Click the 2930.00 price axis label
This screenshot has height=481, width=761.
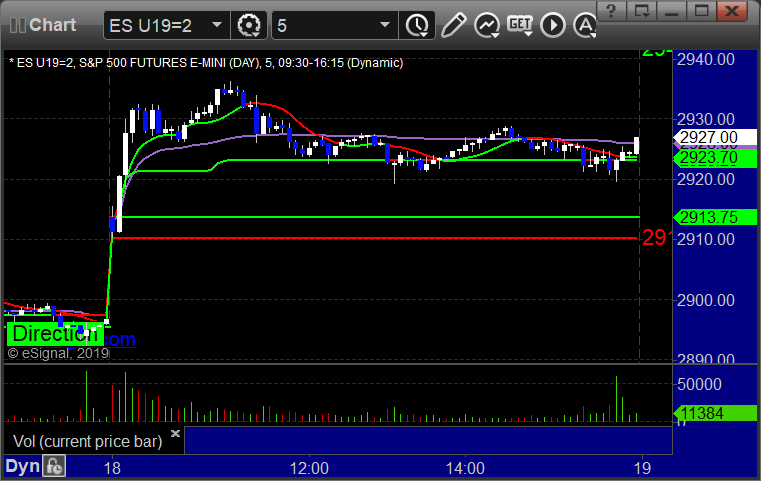(706, 119)
